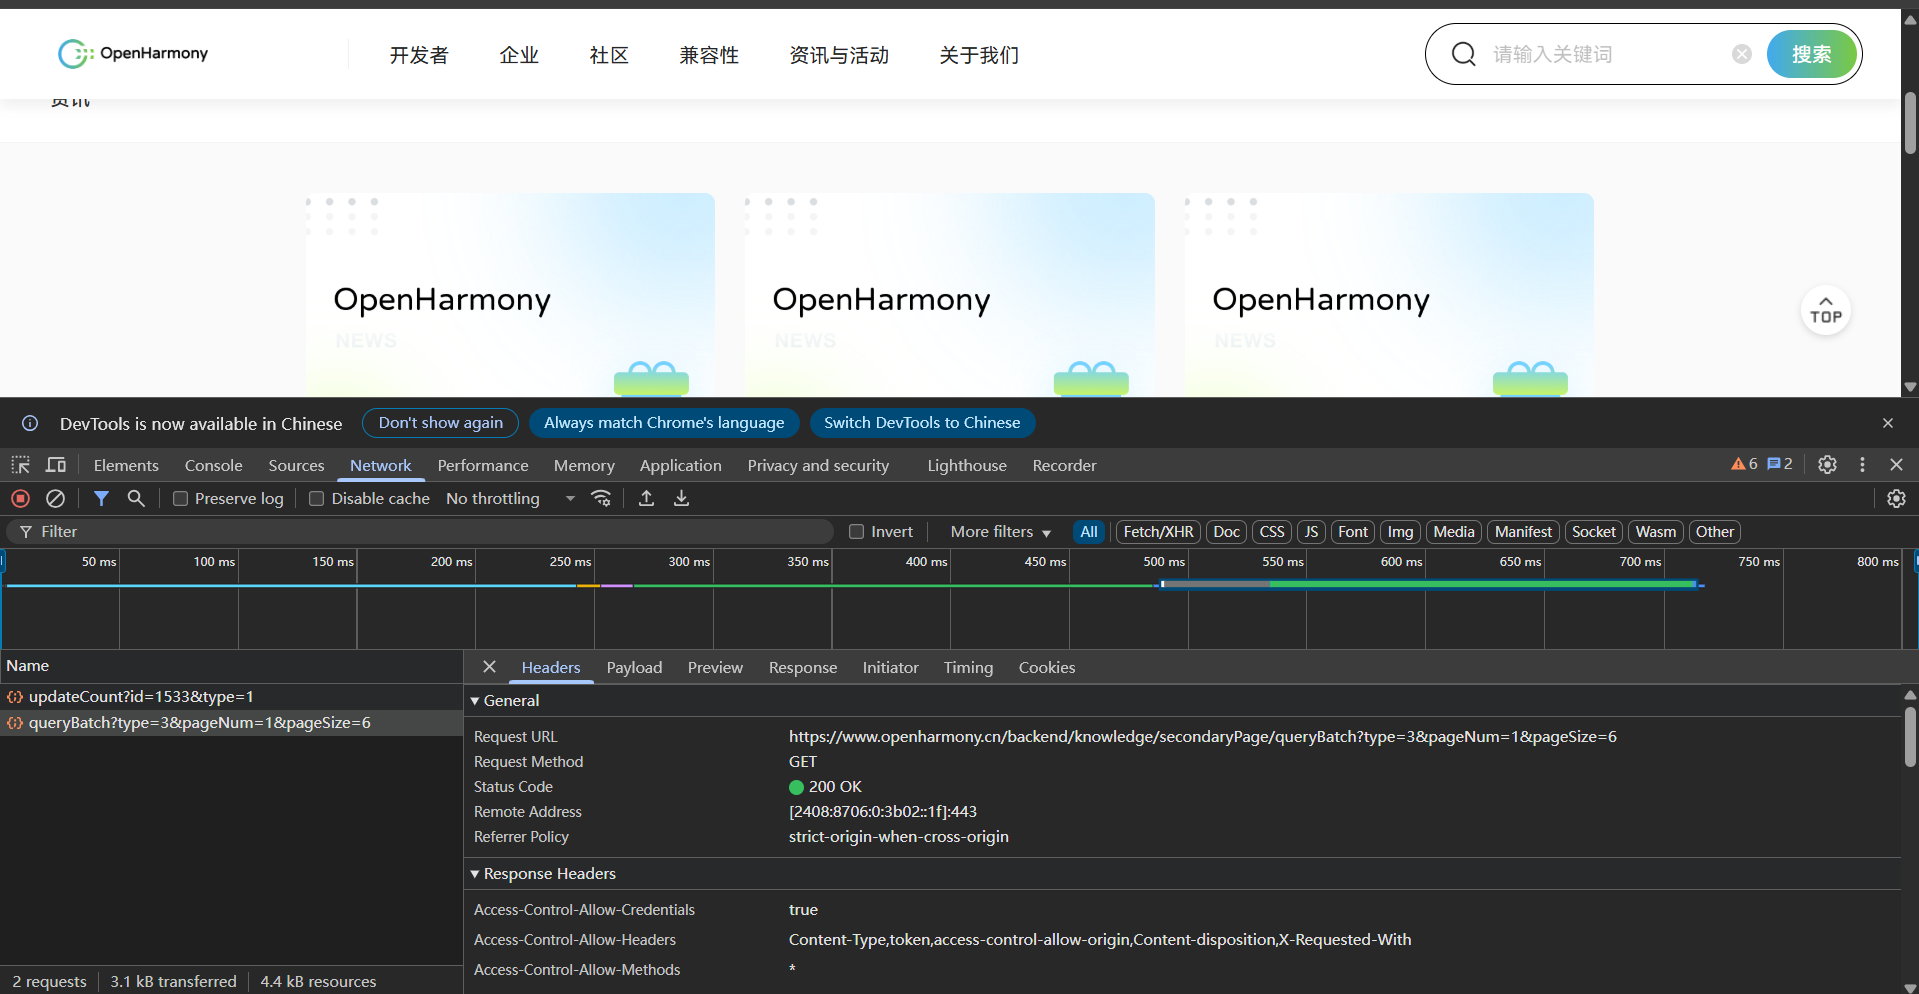This screenshot has width=1919, height=994.
Task: Clear the network log
Action: click(x=56, y=498)
